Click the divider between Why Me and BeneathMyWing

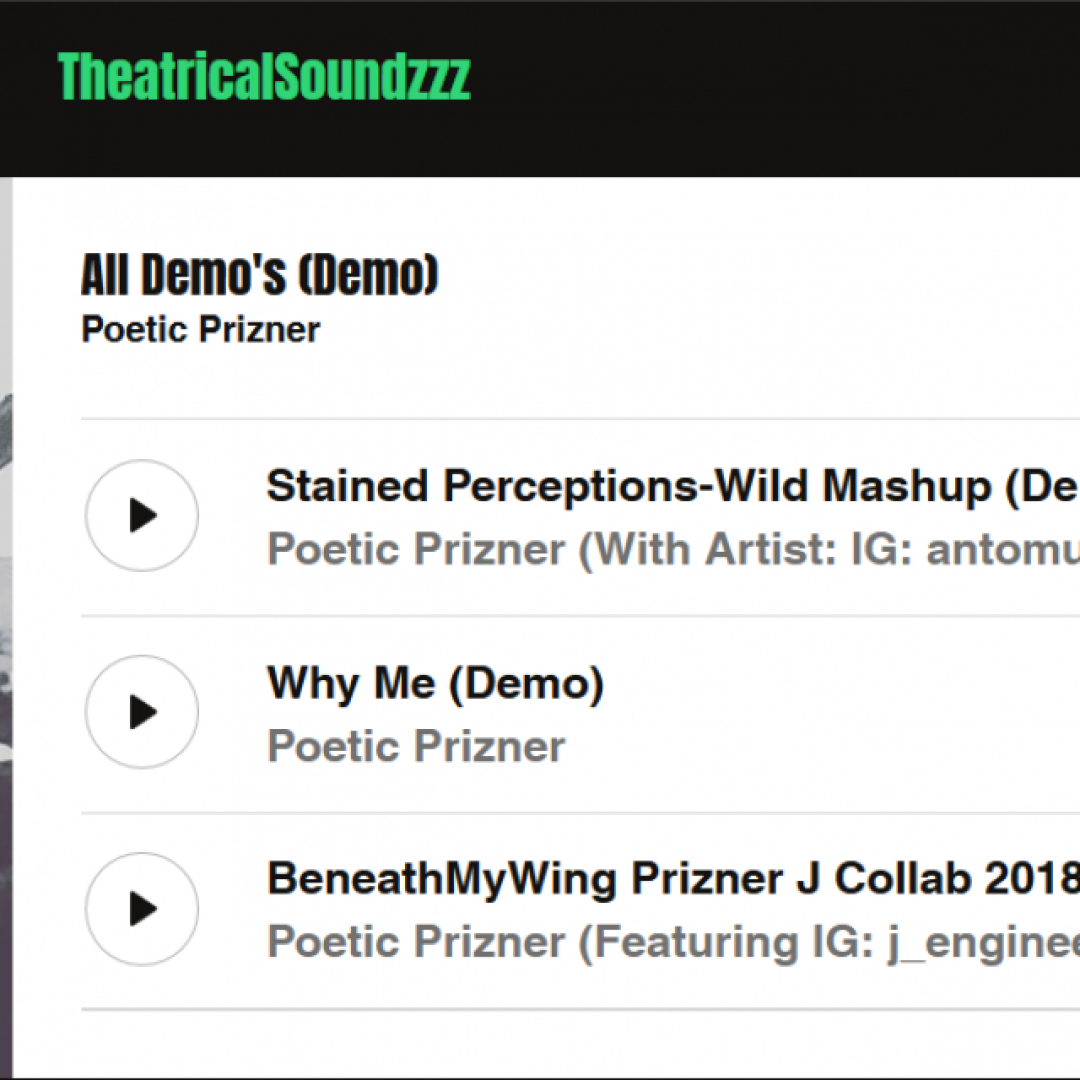(581, 813)
